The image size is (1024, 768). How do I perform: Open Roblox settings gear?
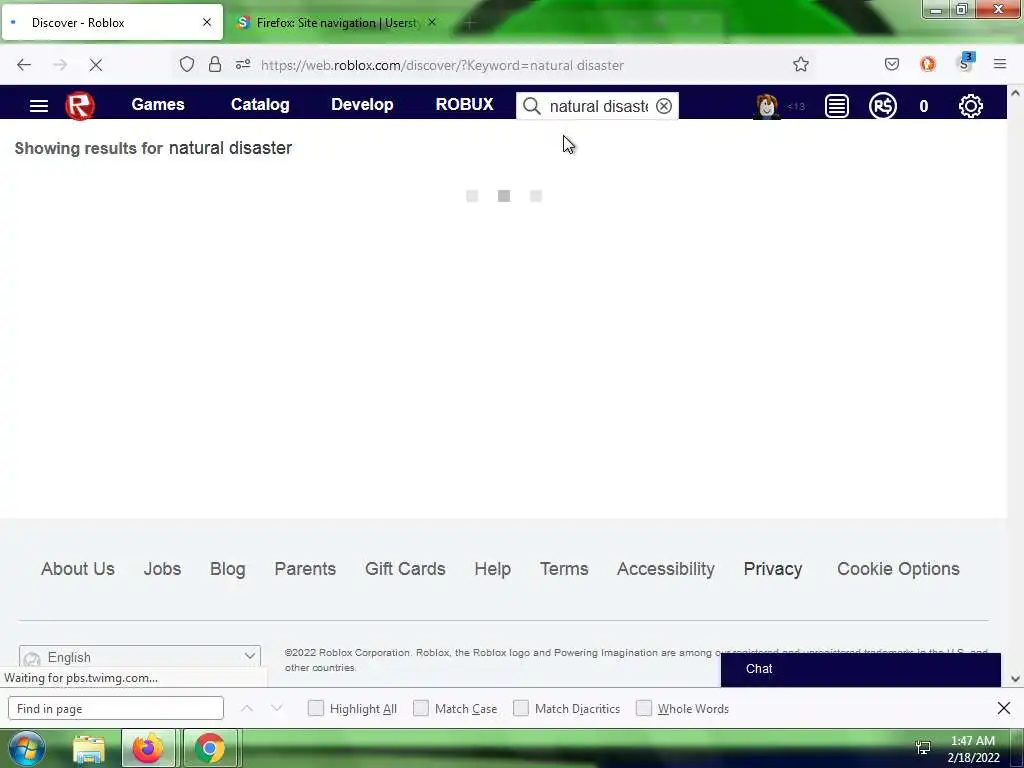click(970, 106)
